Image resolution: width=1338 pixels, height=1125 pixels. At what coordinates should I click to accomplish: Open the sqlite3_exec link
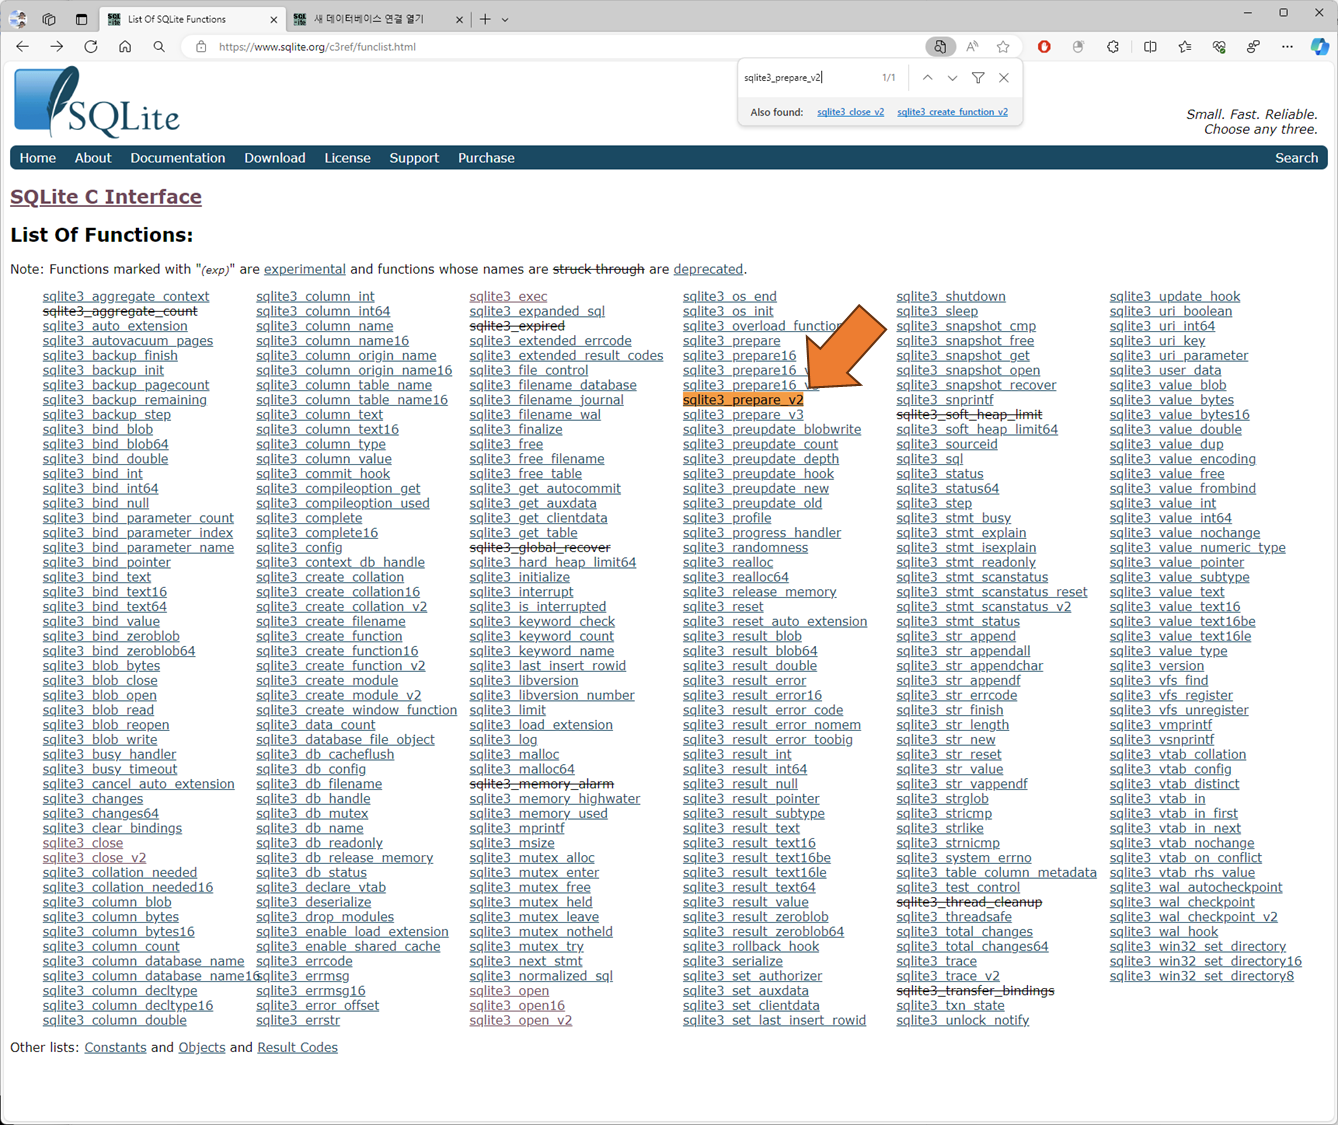[x=508, y=297]
